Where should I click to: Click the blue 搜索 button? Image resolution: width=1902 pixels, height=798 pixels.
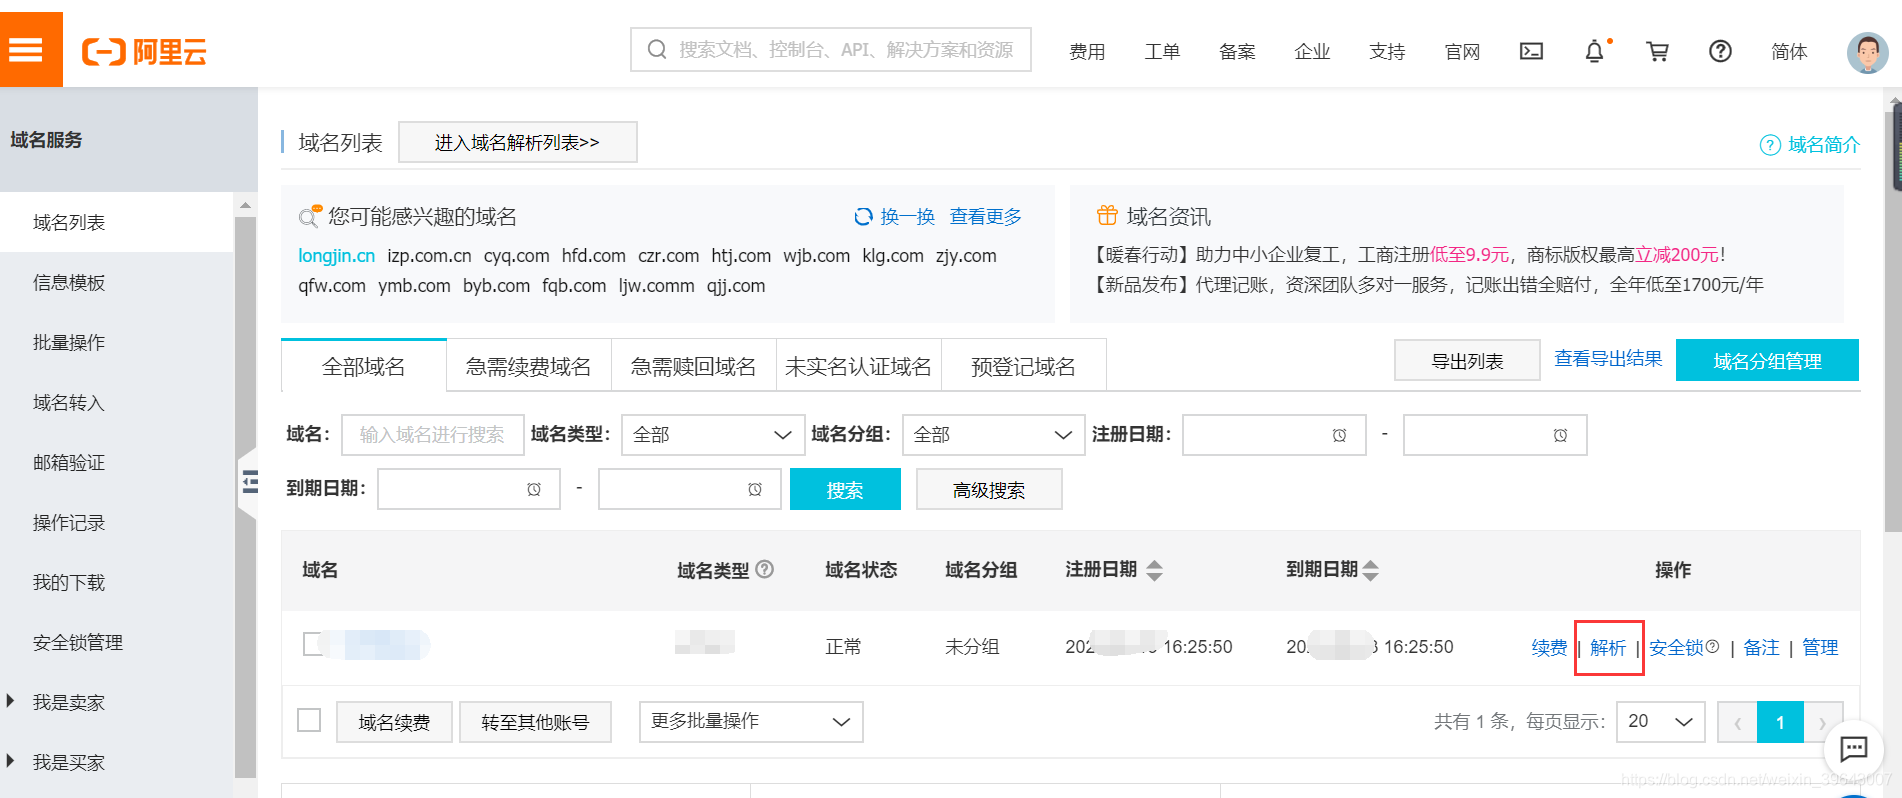[x=845, y=489]
